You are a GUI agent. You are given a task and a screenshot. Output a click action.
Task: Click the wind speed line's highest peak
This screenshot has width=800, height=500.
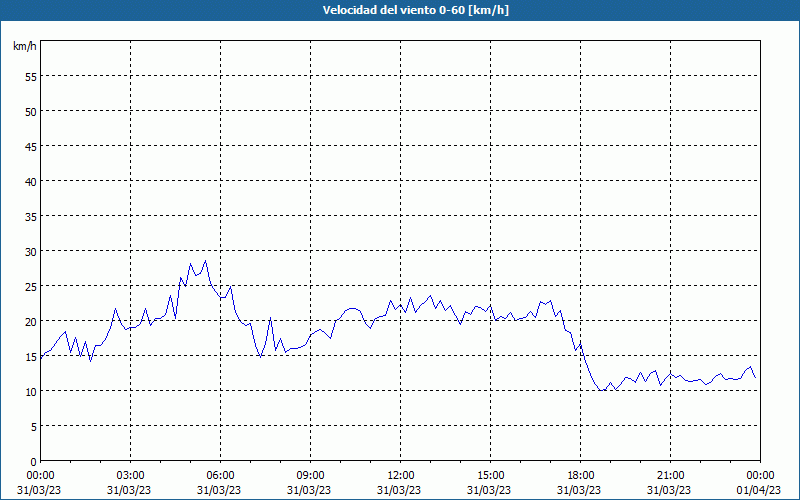[x=205, y=261]
